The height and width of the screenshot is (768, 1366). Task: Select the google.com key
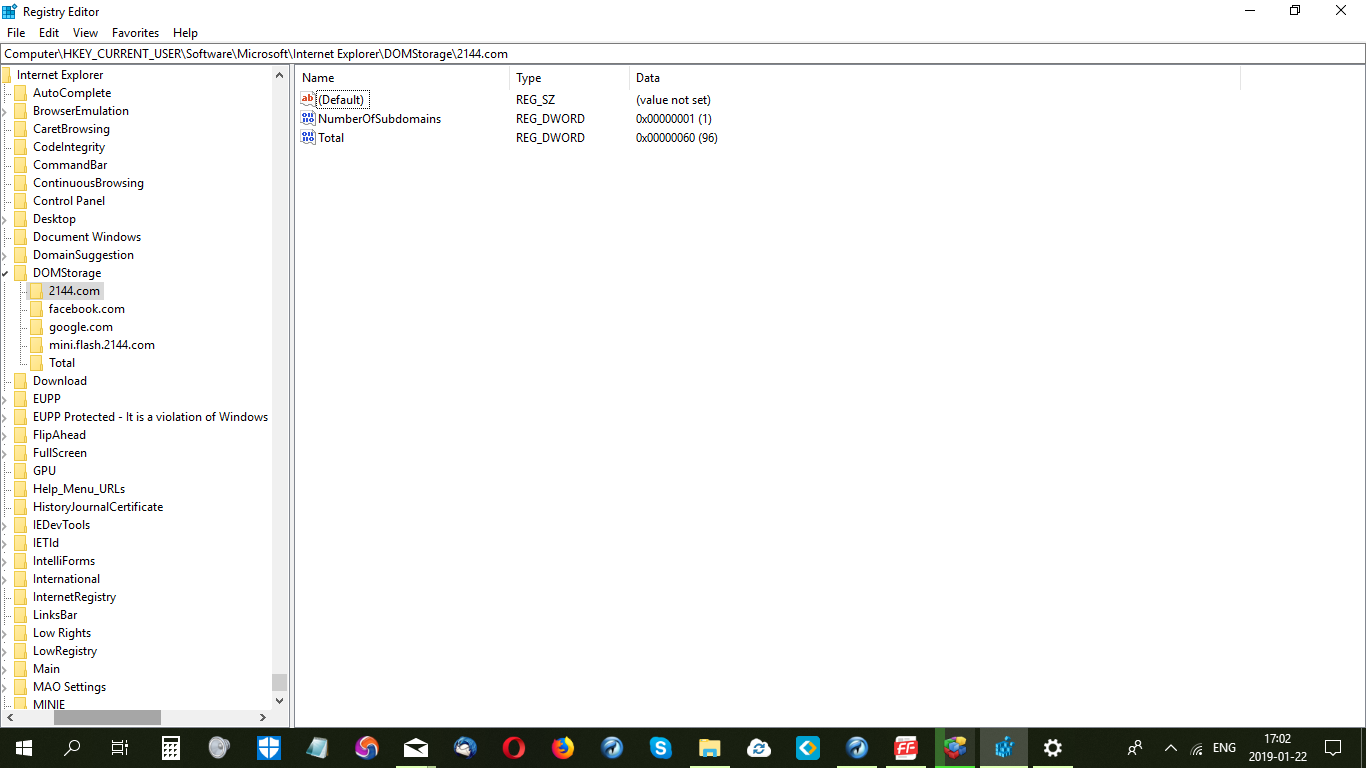click(81, 327)
